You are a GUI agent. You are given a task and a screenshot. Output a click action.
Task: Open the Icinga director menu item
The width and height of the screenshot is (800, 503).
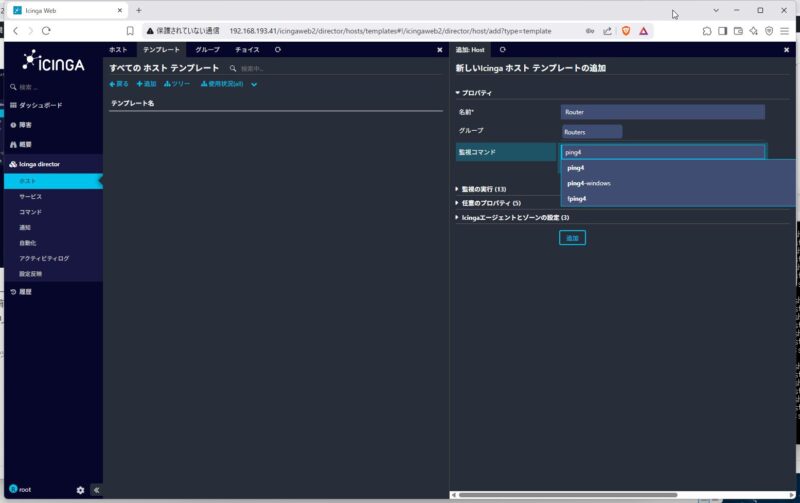pyautogui.click(x=35, y=164)
